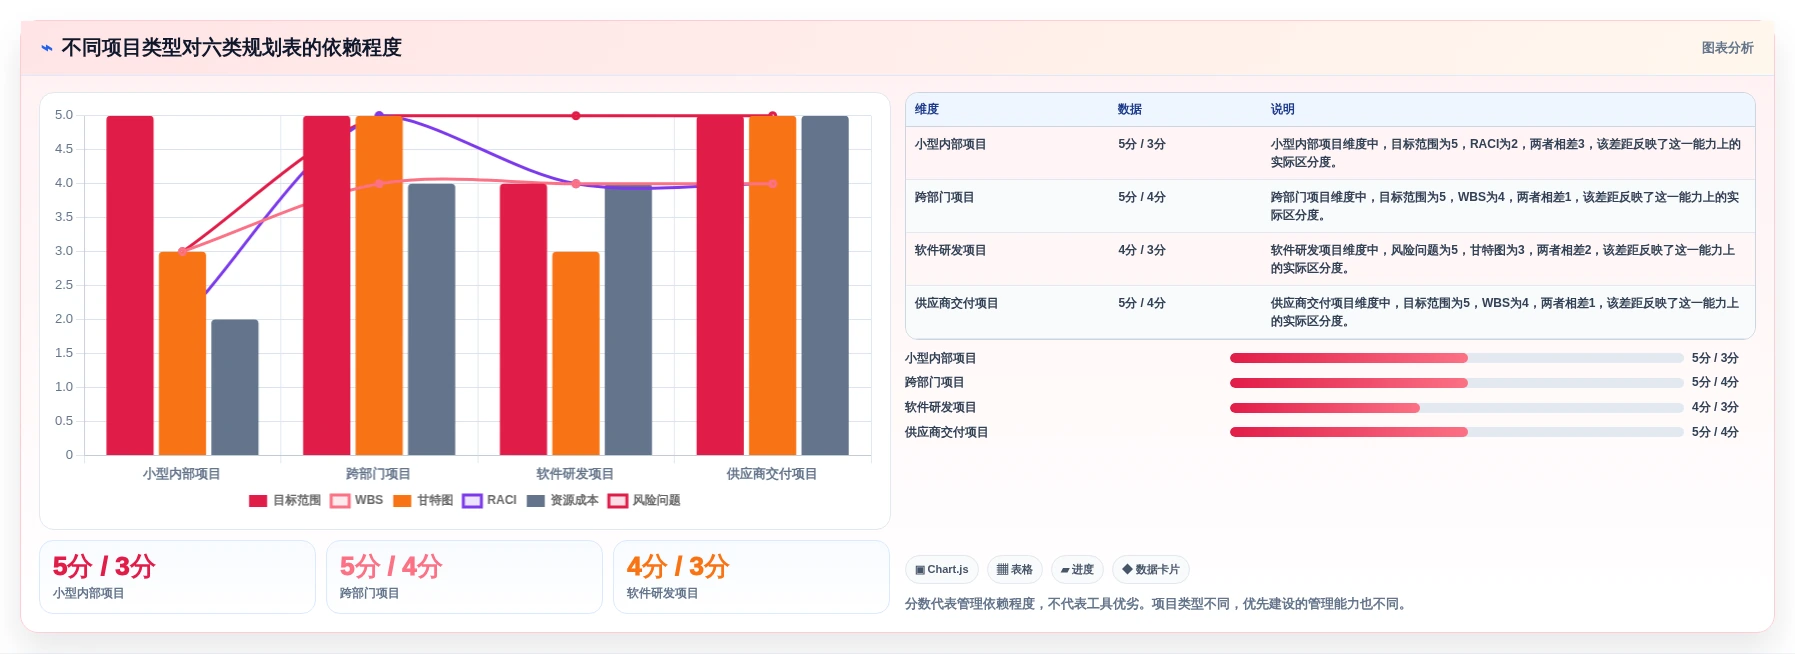
Task: Select the 数据卡片 tag chip
Action: [x=1151, y=570]
